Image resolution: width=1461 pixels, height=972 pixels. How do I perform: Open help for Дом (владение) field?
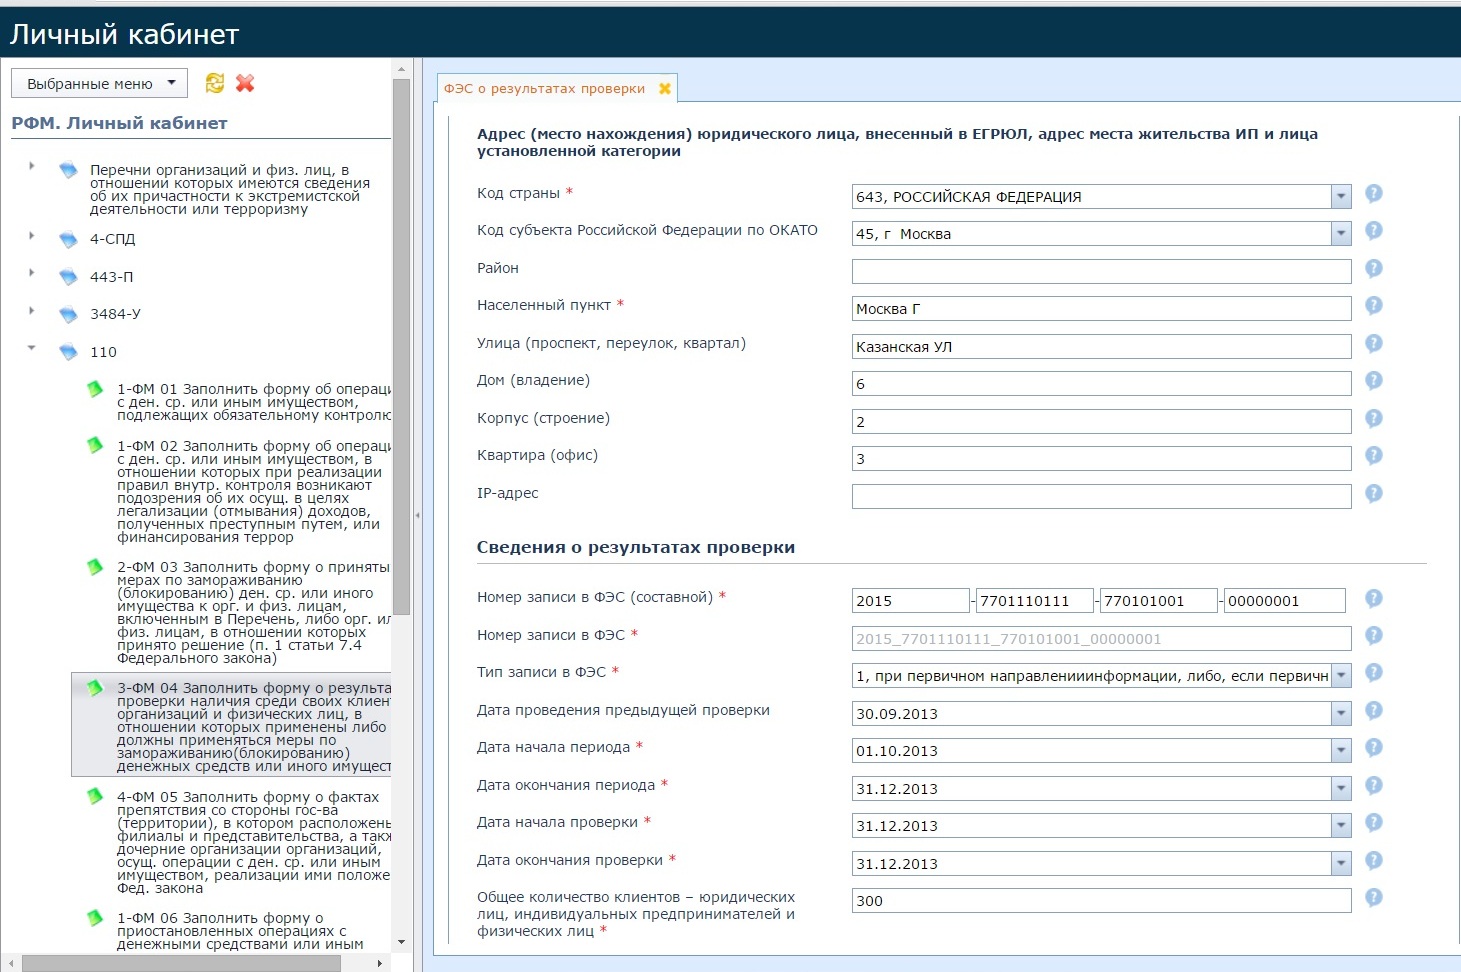[x=1374, y=380]
